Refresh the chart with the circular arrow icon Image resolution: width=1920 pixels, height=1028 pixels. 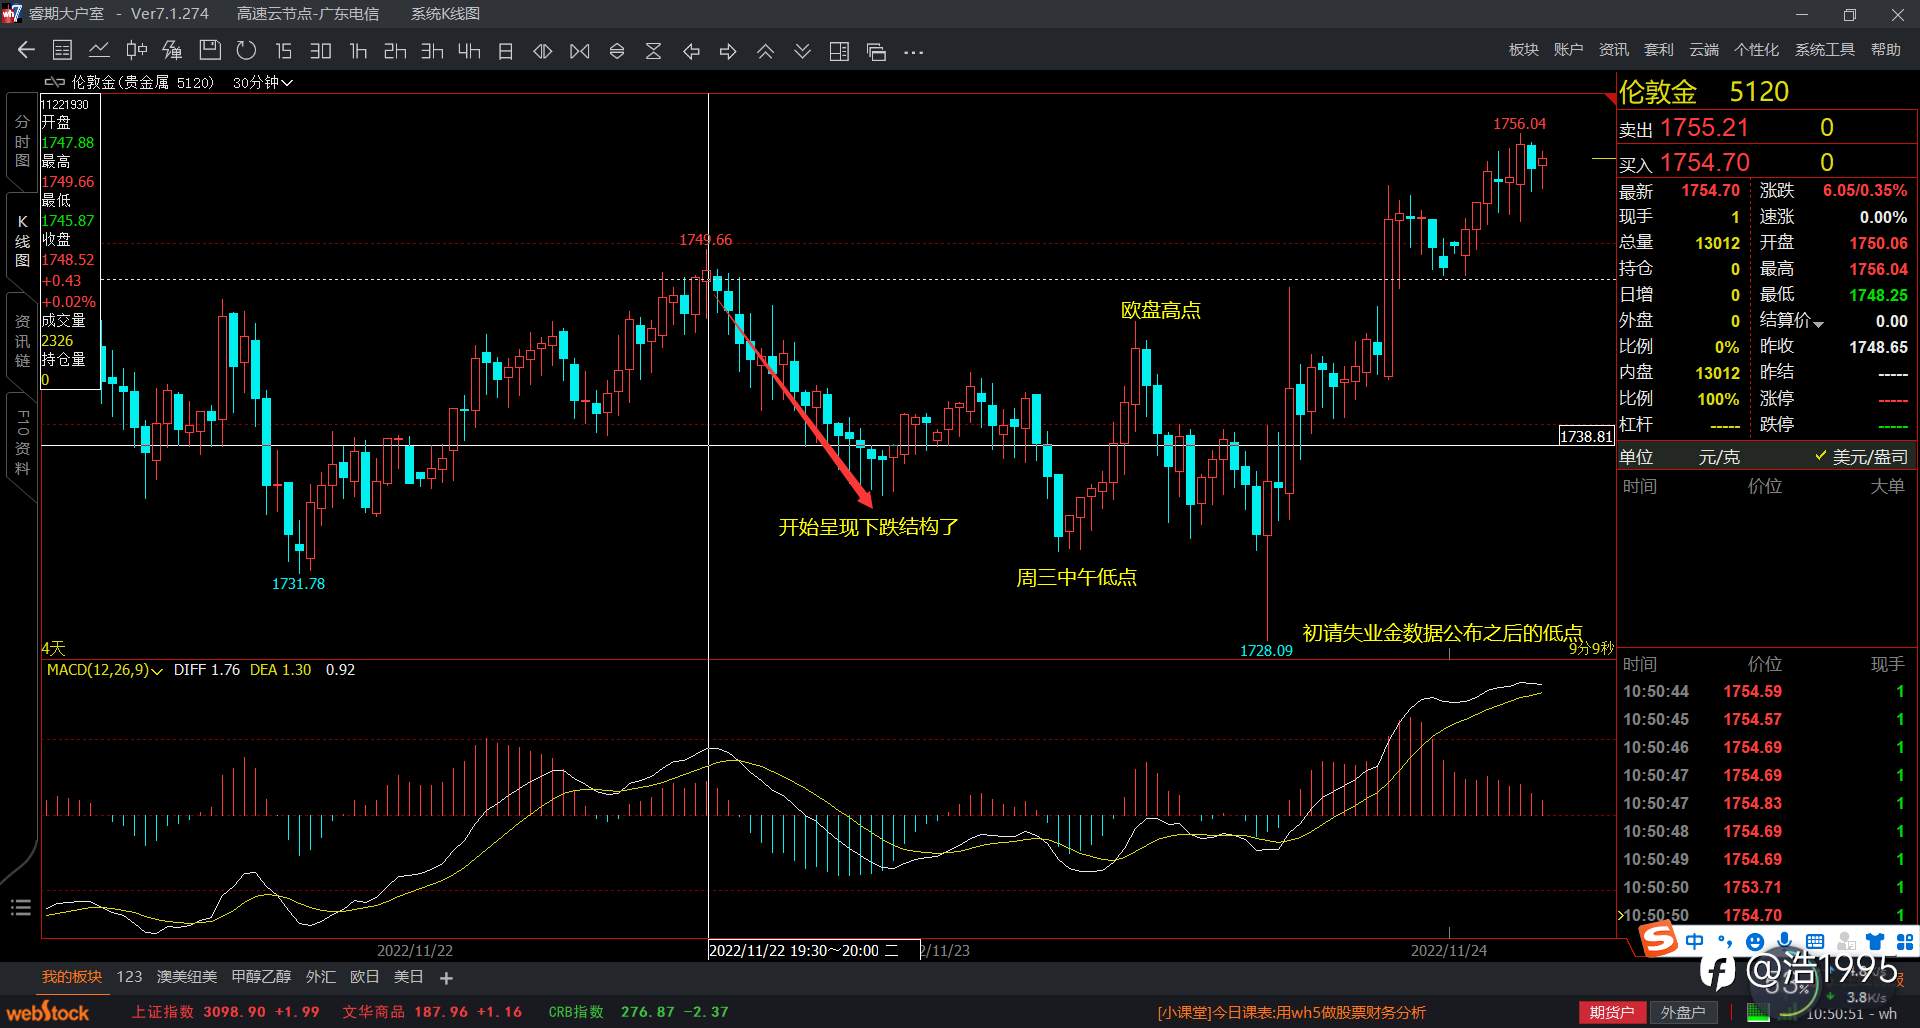pos(246,50)
